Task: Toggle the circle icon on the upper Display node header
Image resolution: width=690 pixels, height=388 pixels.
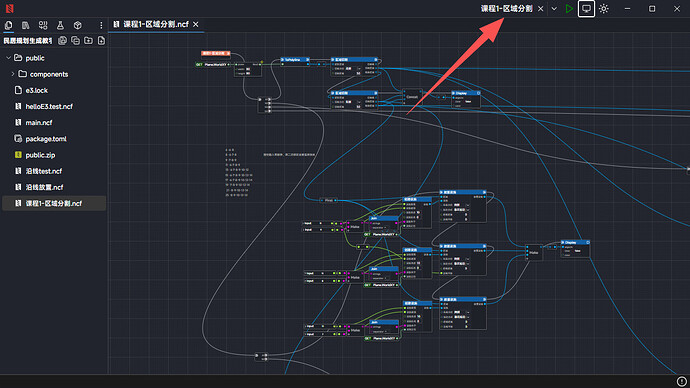Action: pyautogui.click(x=478, y=93)
